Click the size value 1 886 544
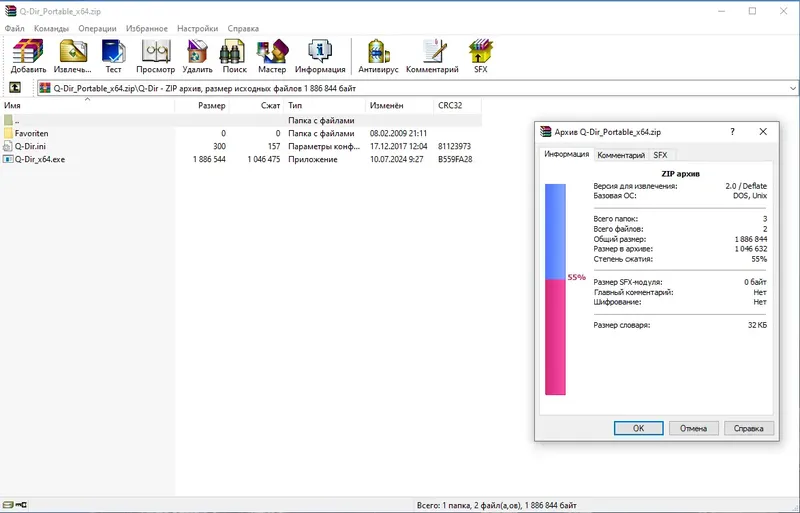800x513 pixels. point(209,159)
